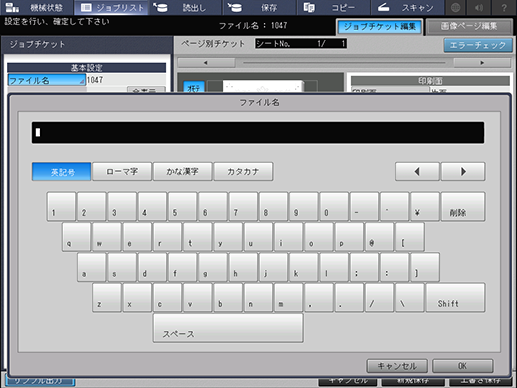This screenshot has width=517, height=388.
Task: Click the globe icon in top bar
Action: click(x=456, y=7)
